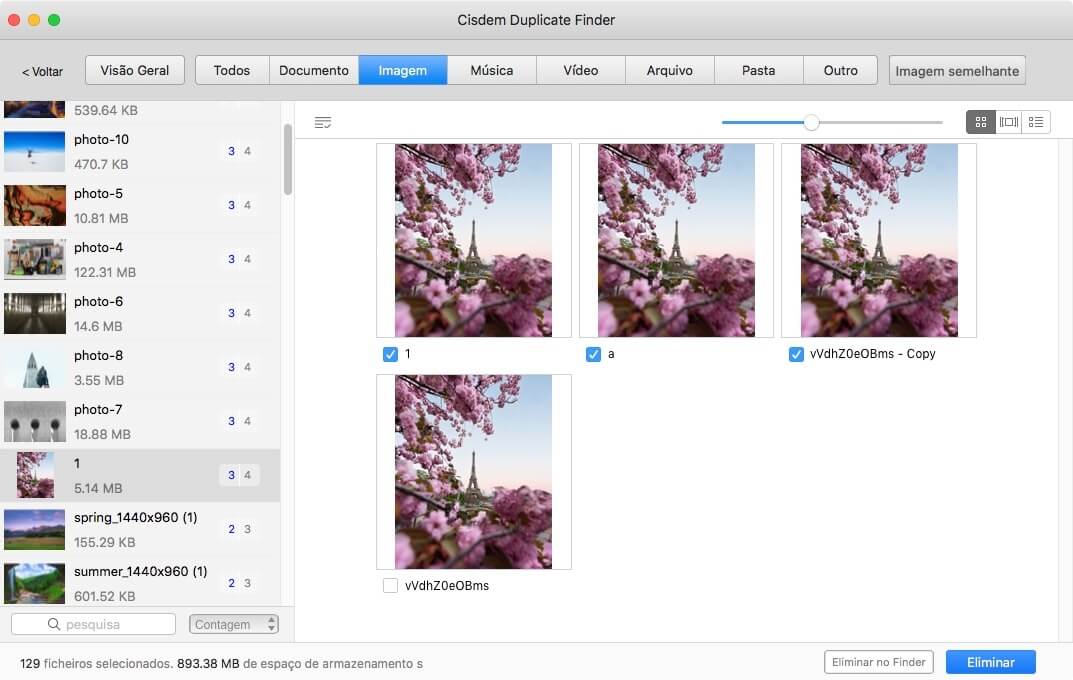This screenshot has height=680, width=1073.
Task: Open the auto-select rules icon
Action: point(322,122)
